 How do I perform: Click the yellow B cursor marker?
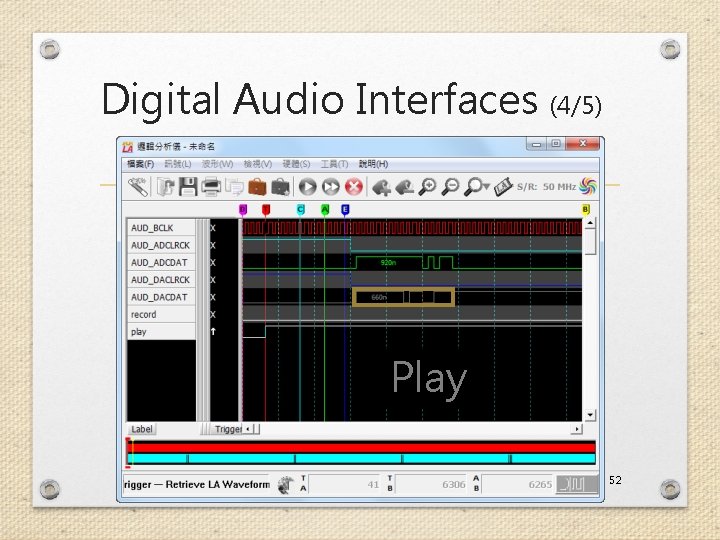point(585,210)
